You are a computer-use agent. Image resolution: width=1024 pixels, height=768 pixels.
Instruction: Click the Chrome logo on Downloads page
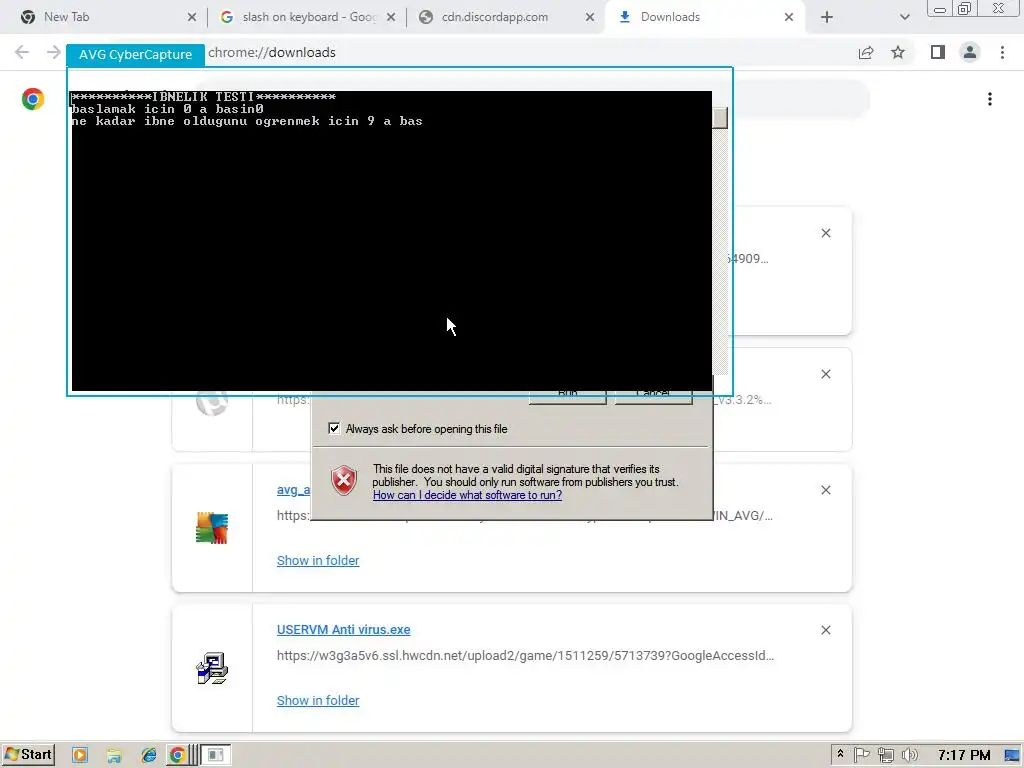[33, 99]
